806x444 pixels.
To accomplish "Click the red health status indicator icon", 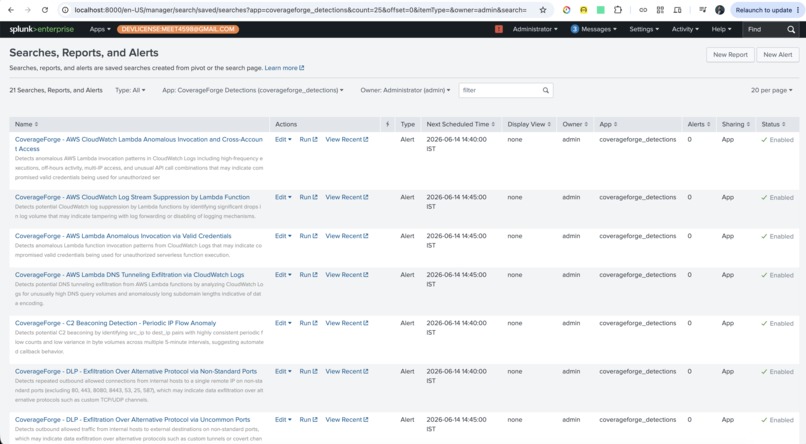I will pyautogui.click(x=499, y=29).
